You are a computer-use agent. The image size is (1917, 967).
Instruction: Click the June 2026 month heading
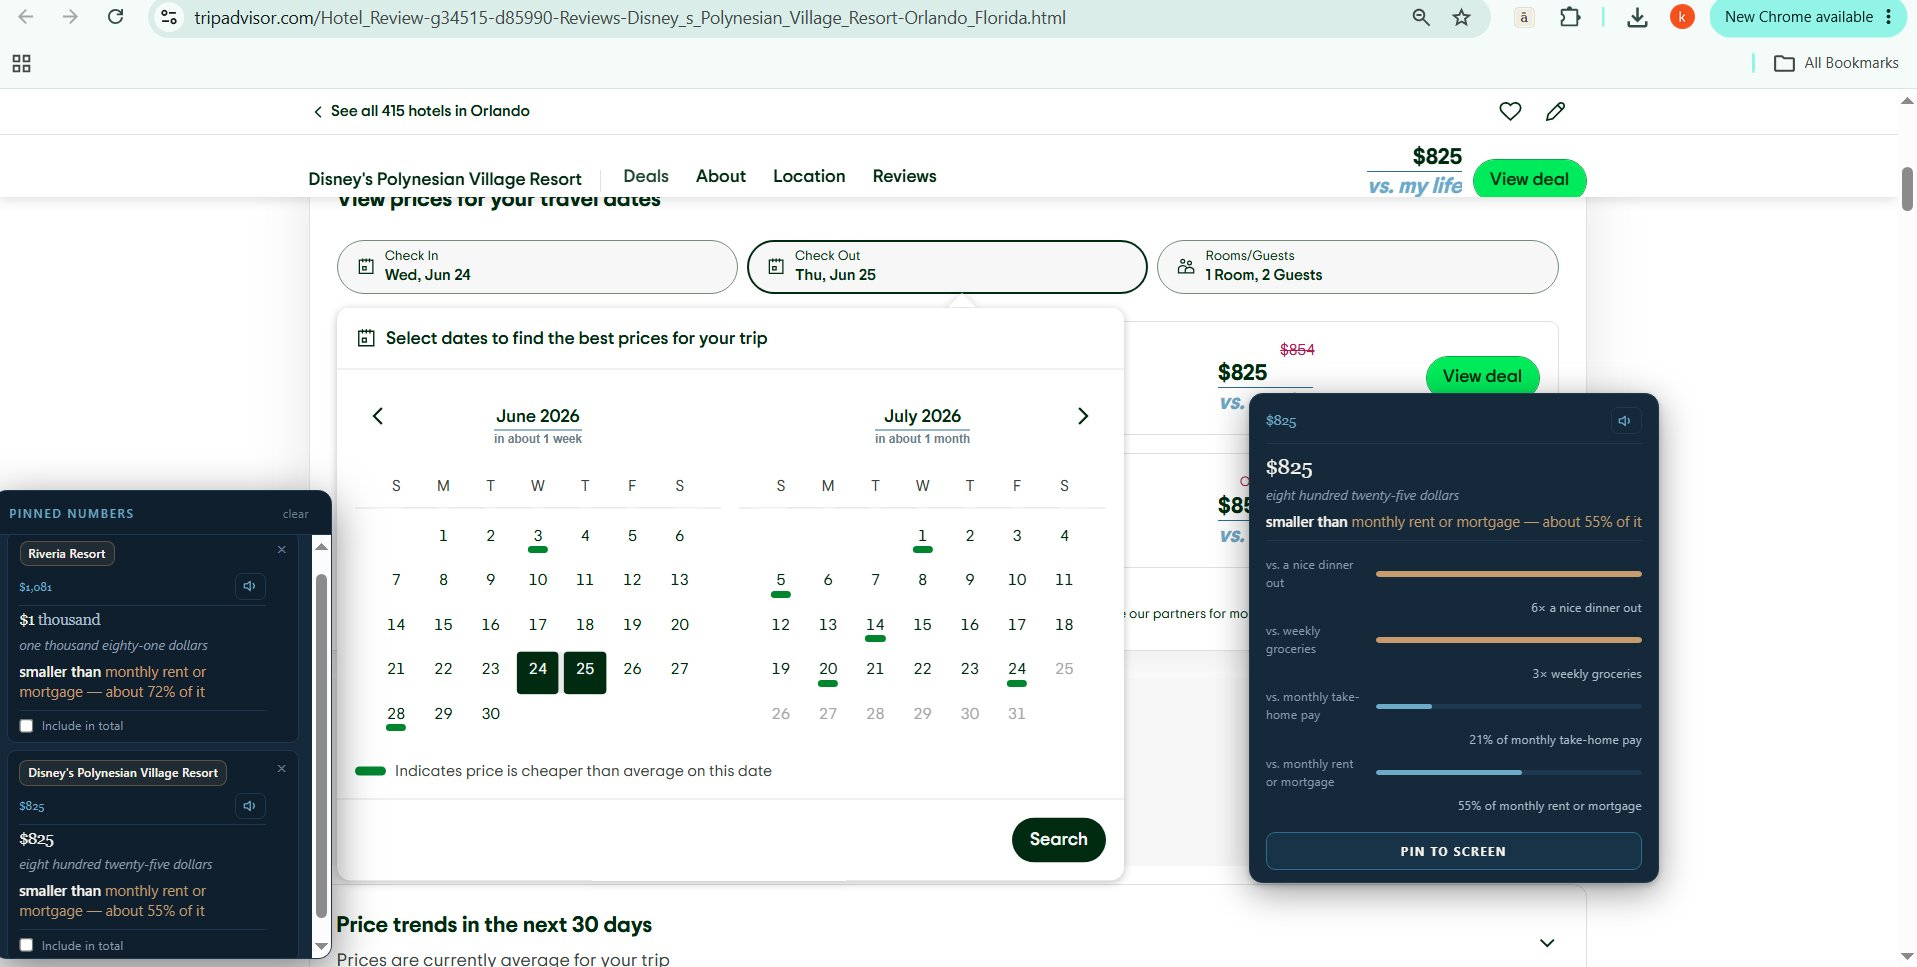click(538, 416)
